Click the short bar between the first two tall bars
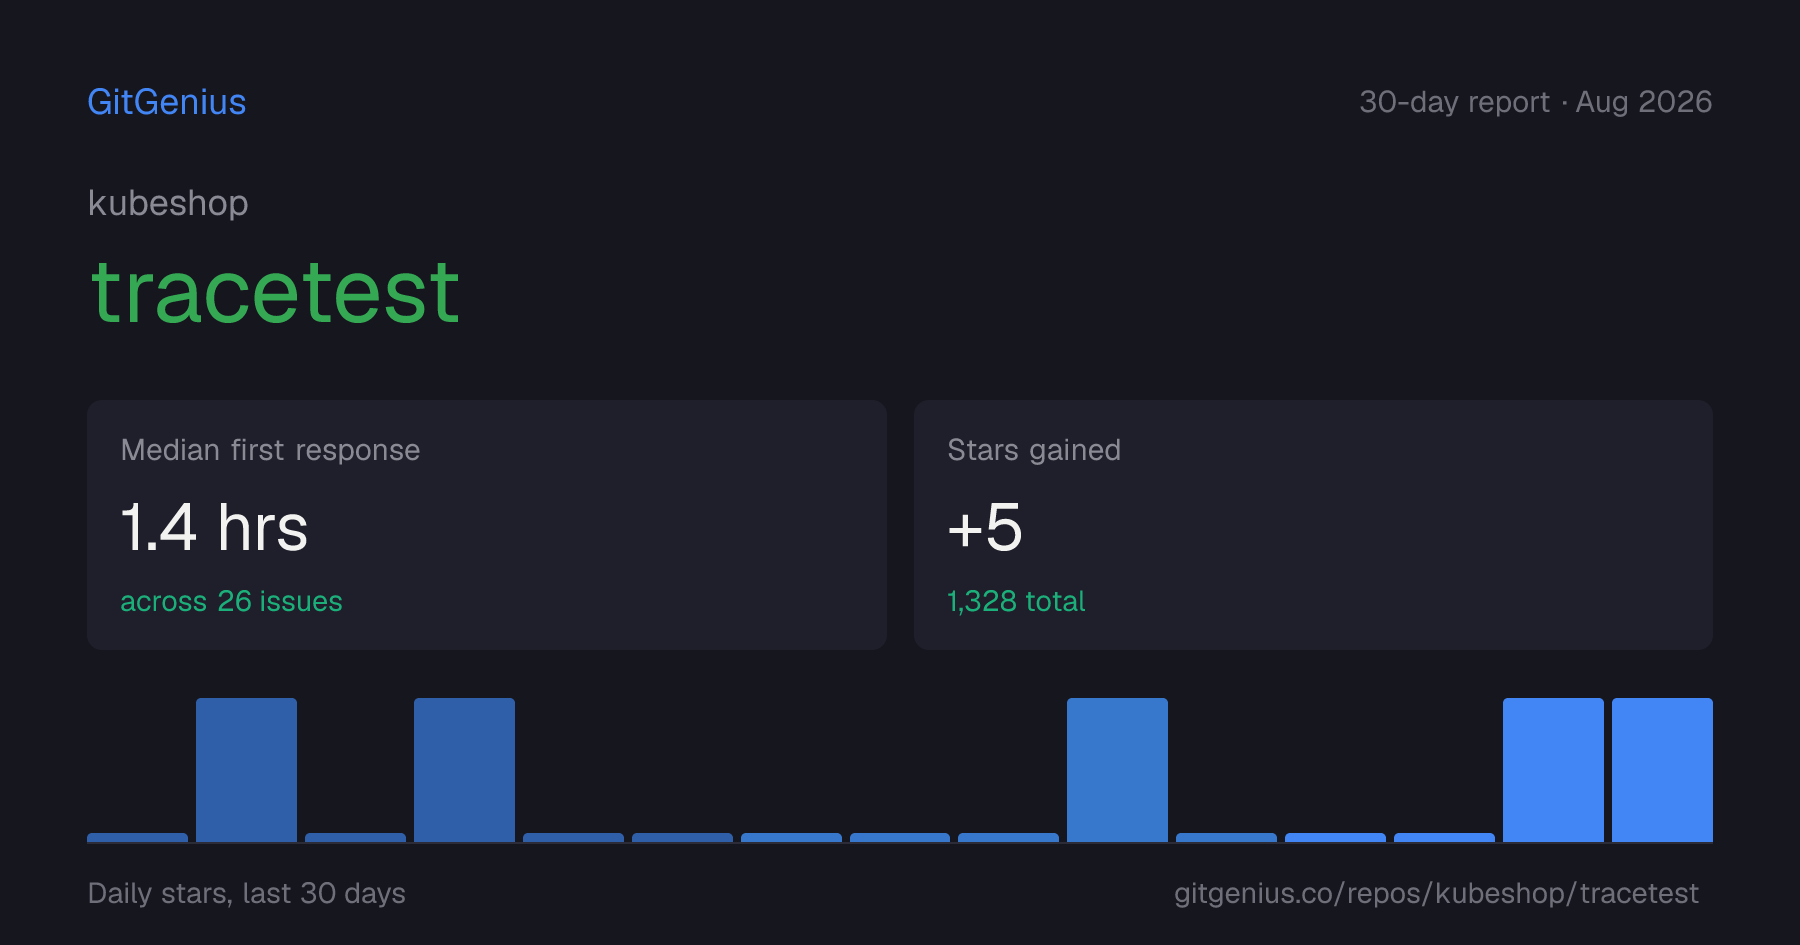Image resolution: width=1800 pixels, height=945 pixels. (x=355, y=837)
